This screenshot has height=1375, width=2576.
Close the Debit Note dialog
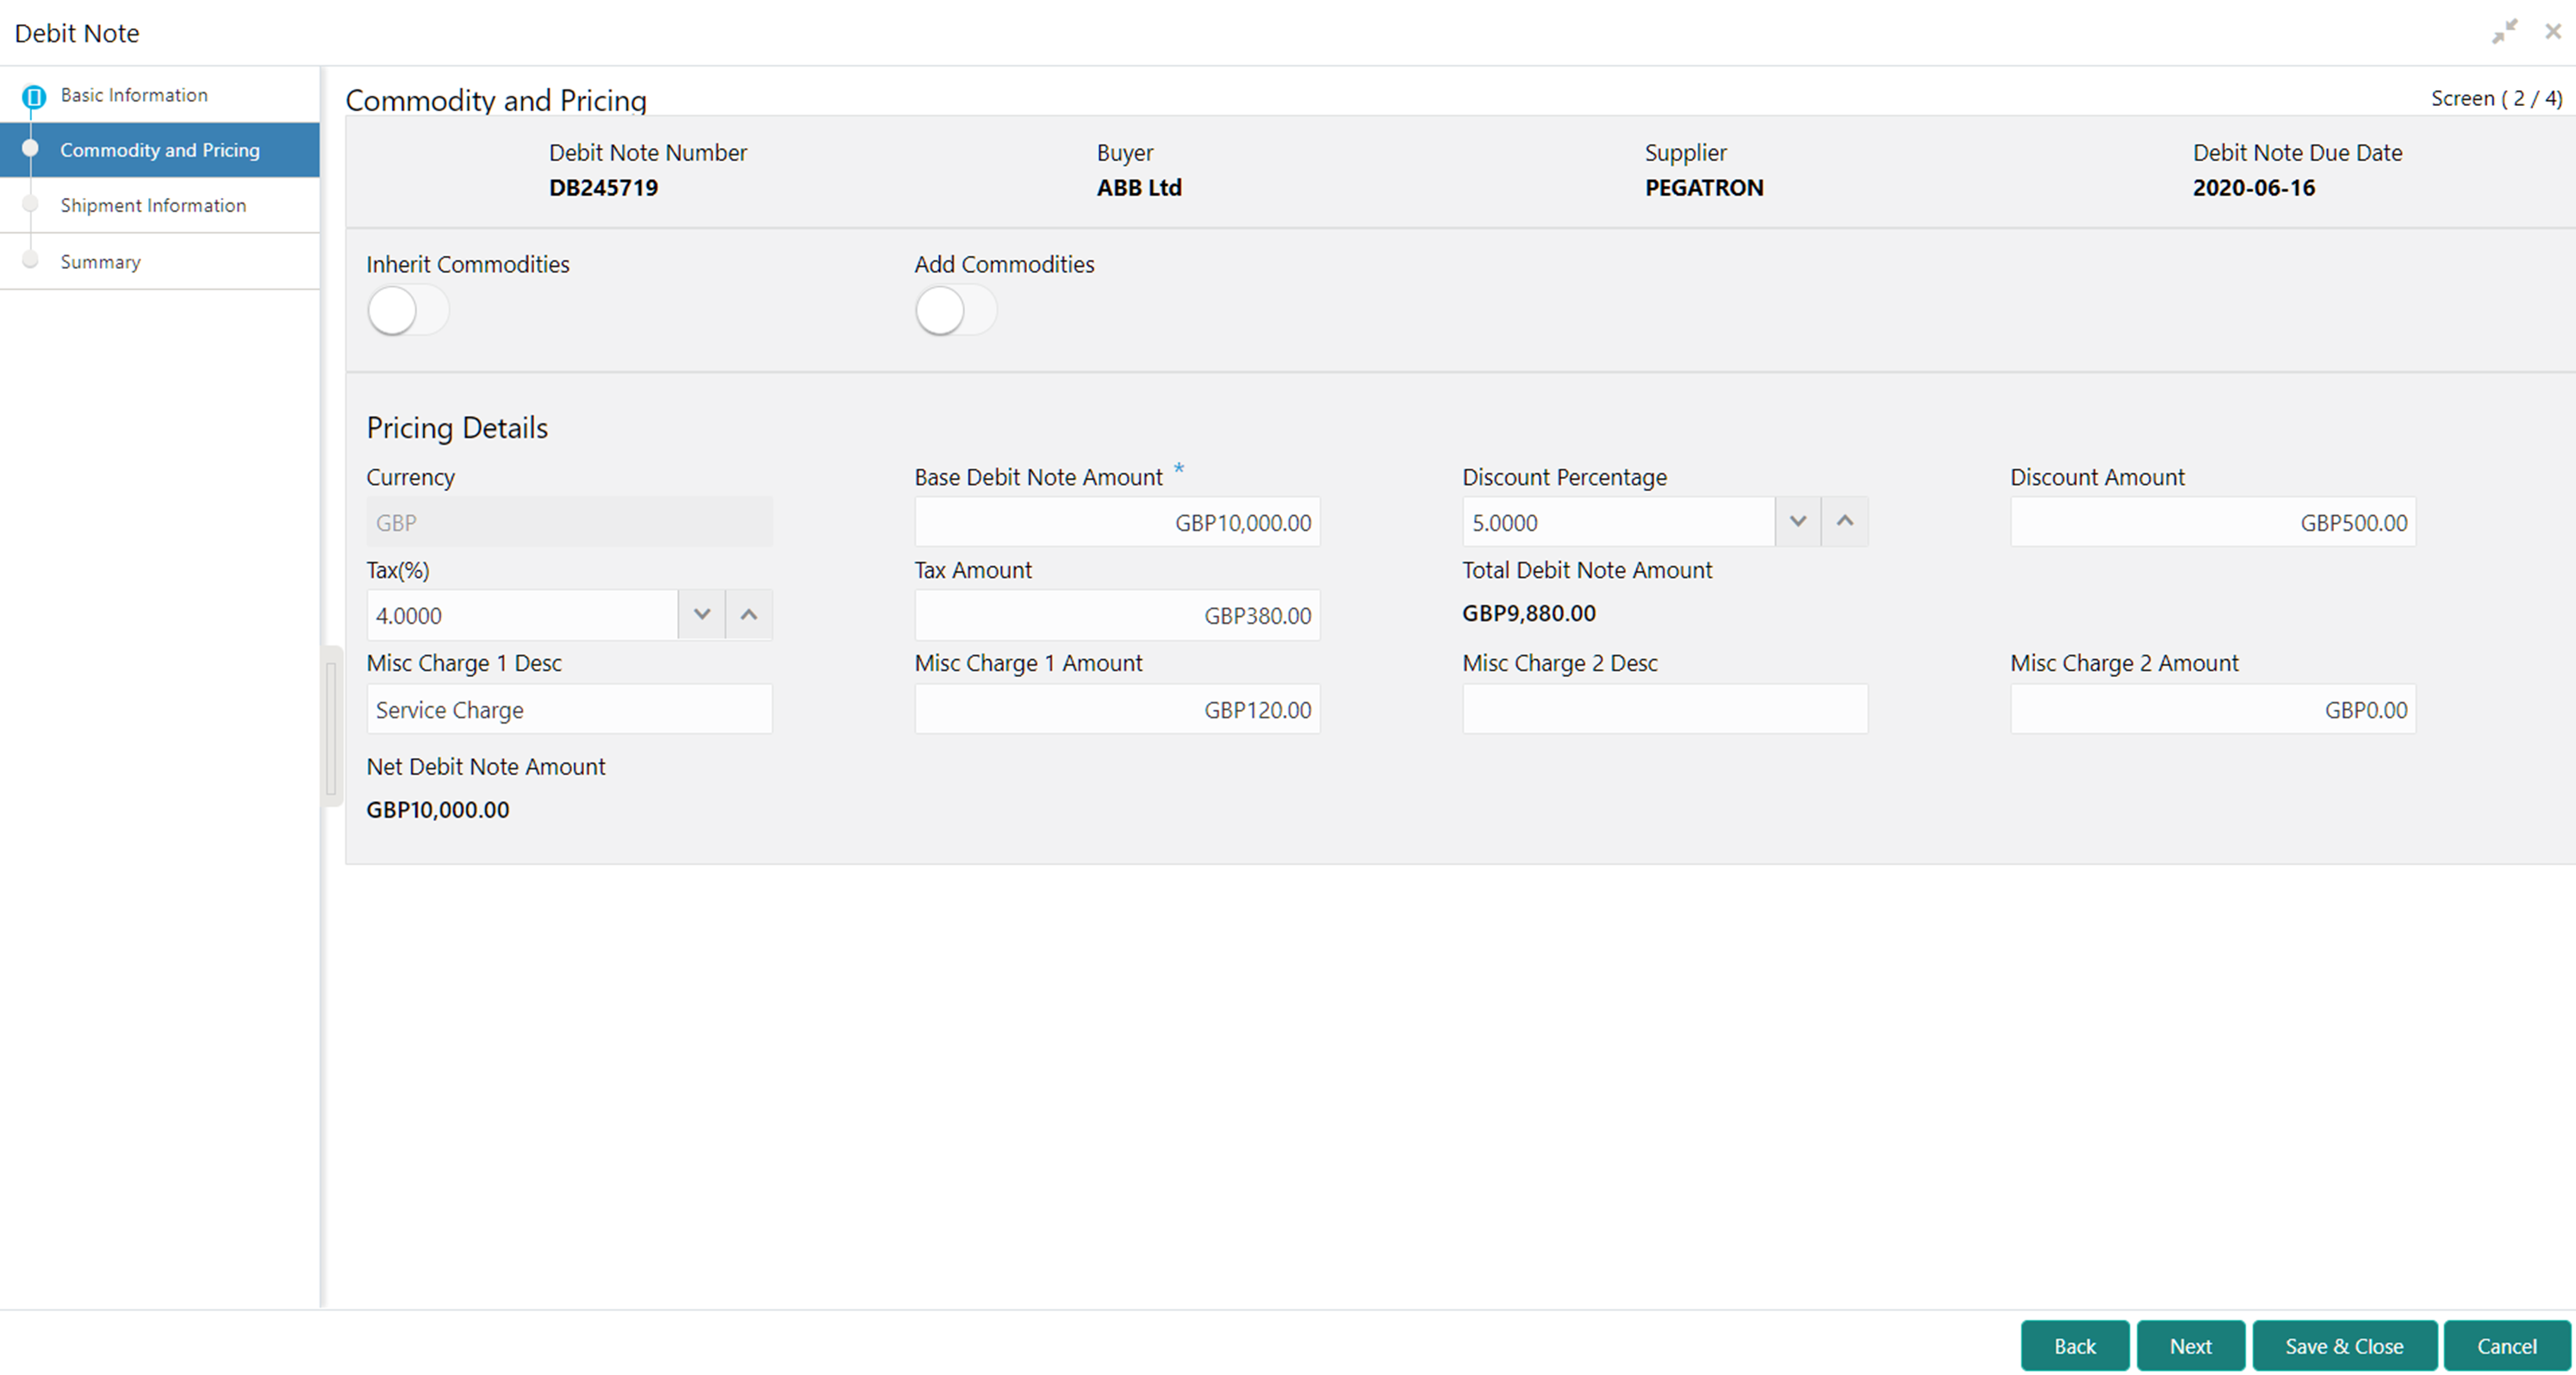coord(2552,32)
